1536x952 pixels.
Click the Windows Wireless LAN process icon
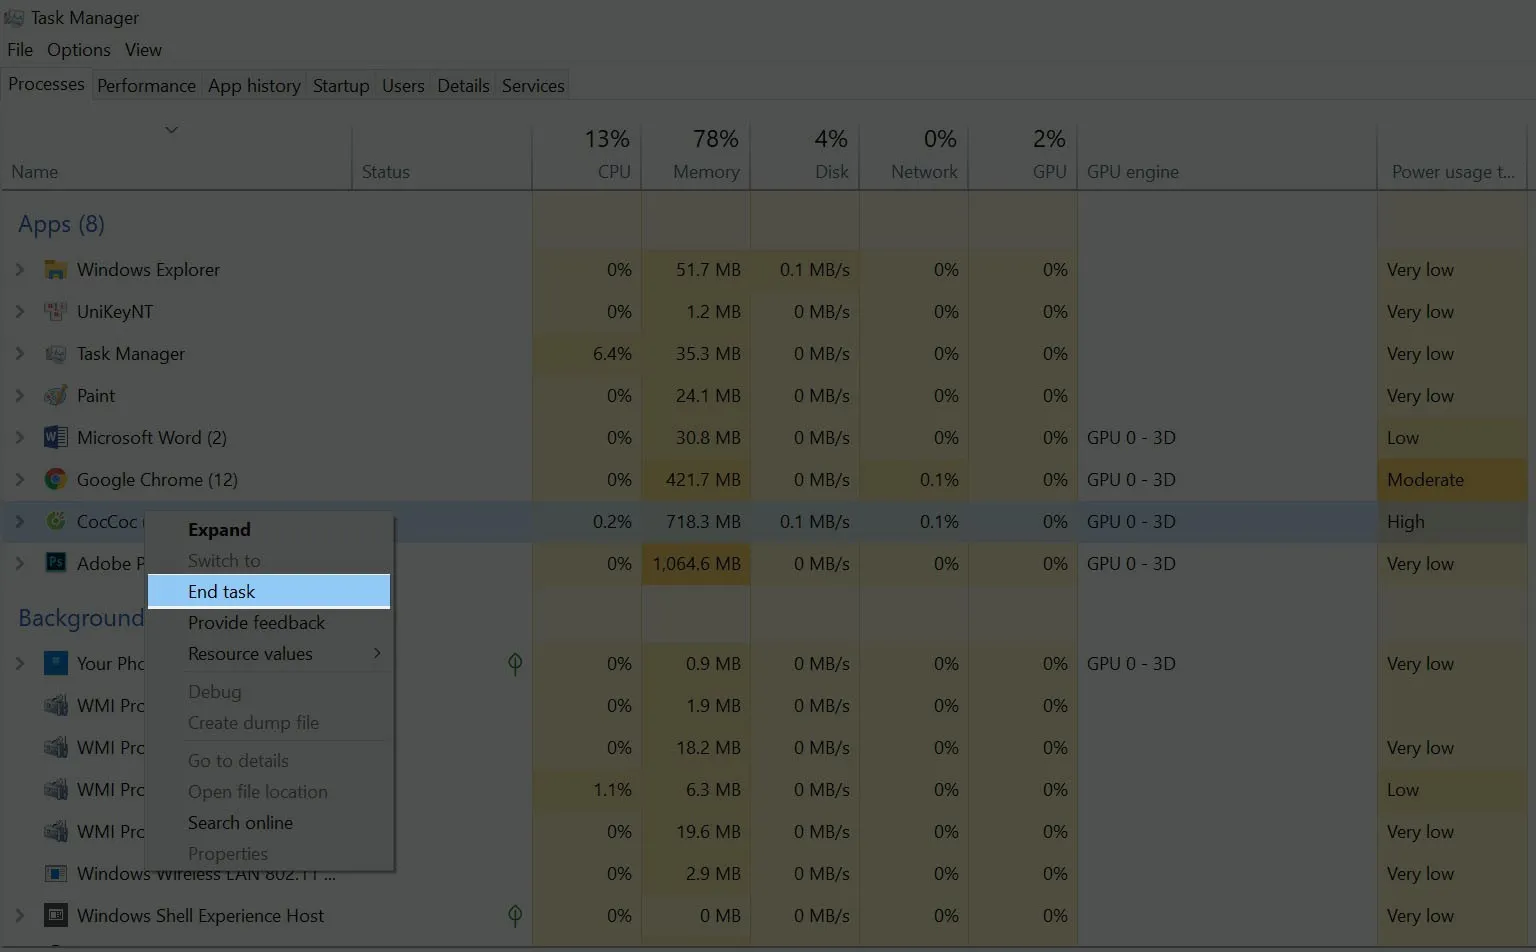pos(56,874)
